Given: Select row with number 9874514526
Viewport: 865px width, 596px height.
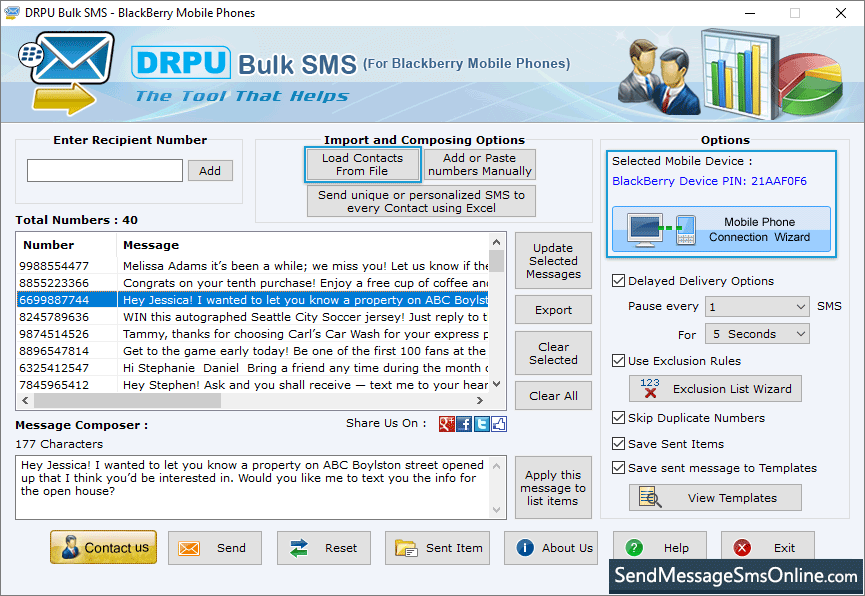Looking at the screenshot, I should [x=253, y=334].
